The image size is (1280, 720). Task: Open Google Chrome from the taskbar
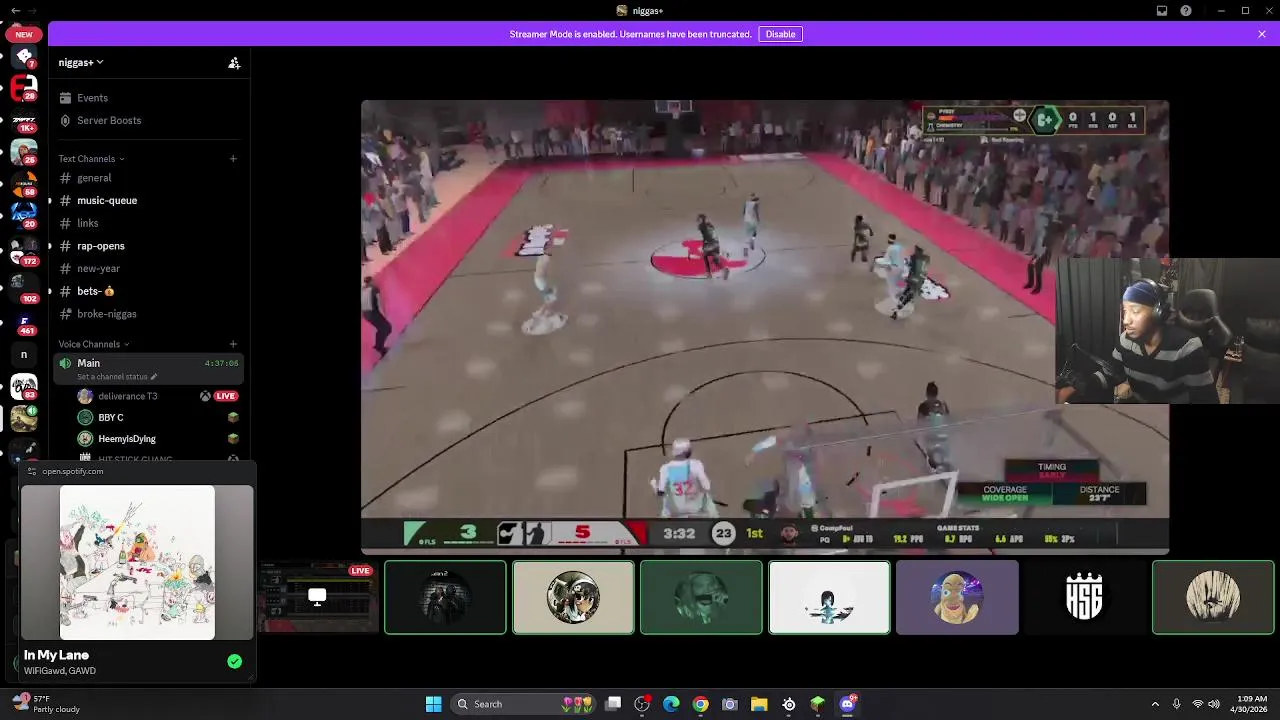pos(700,704)
